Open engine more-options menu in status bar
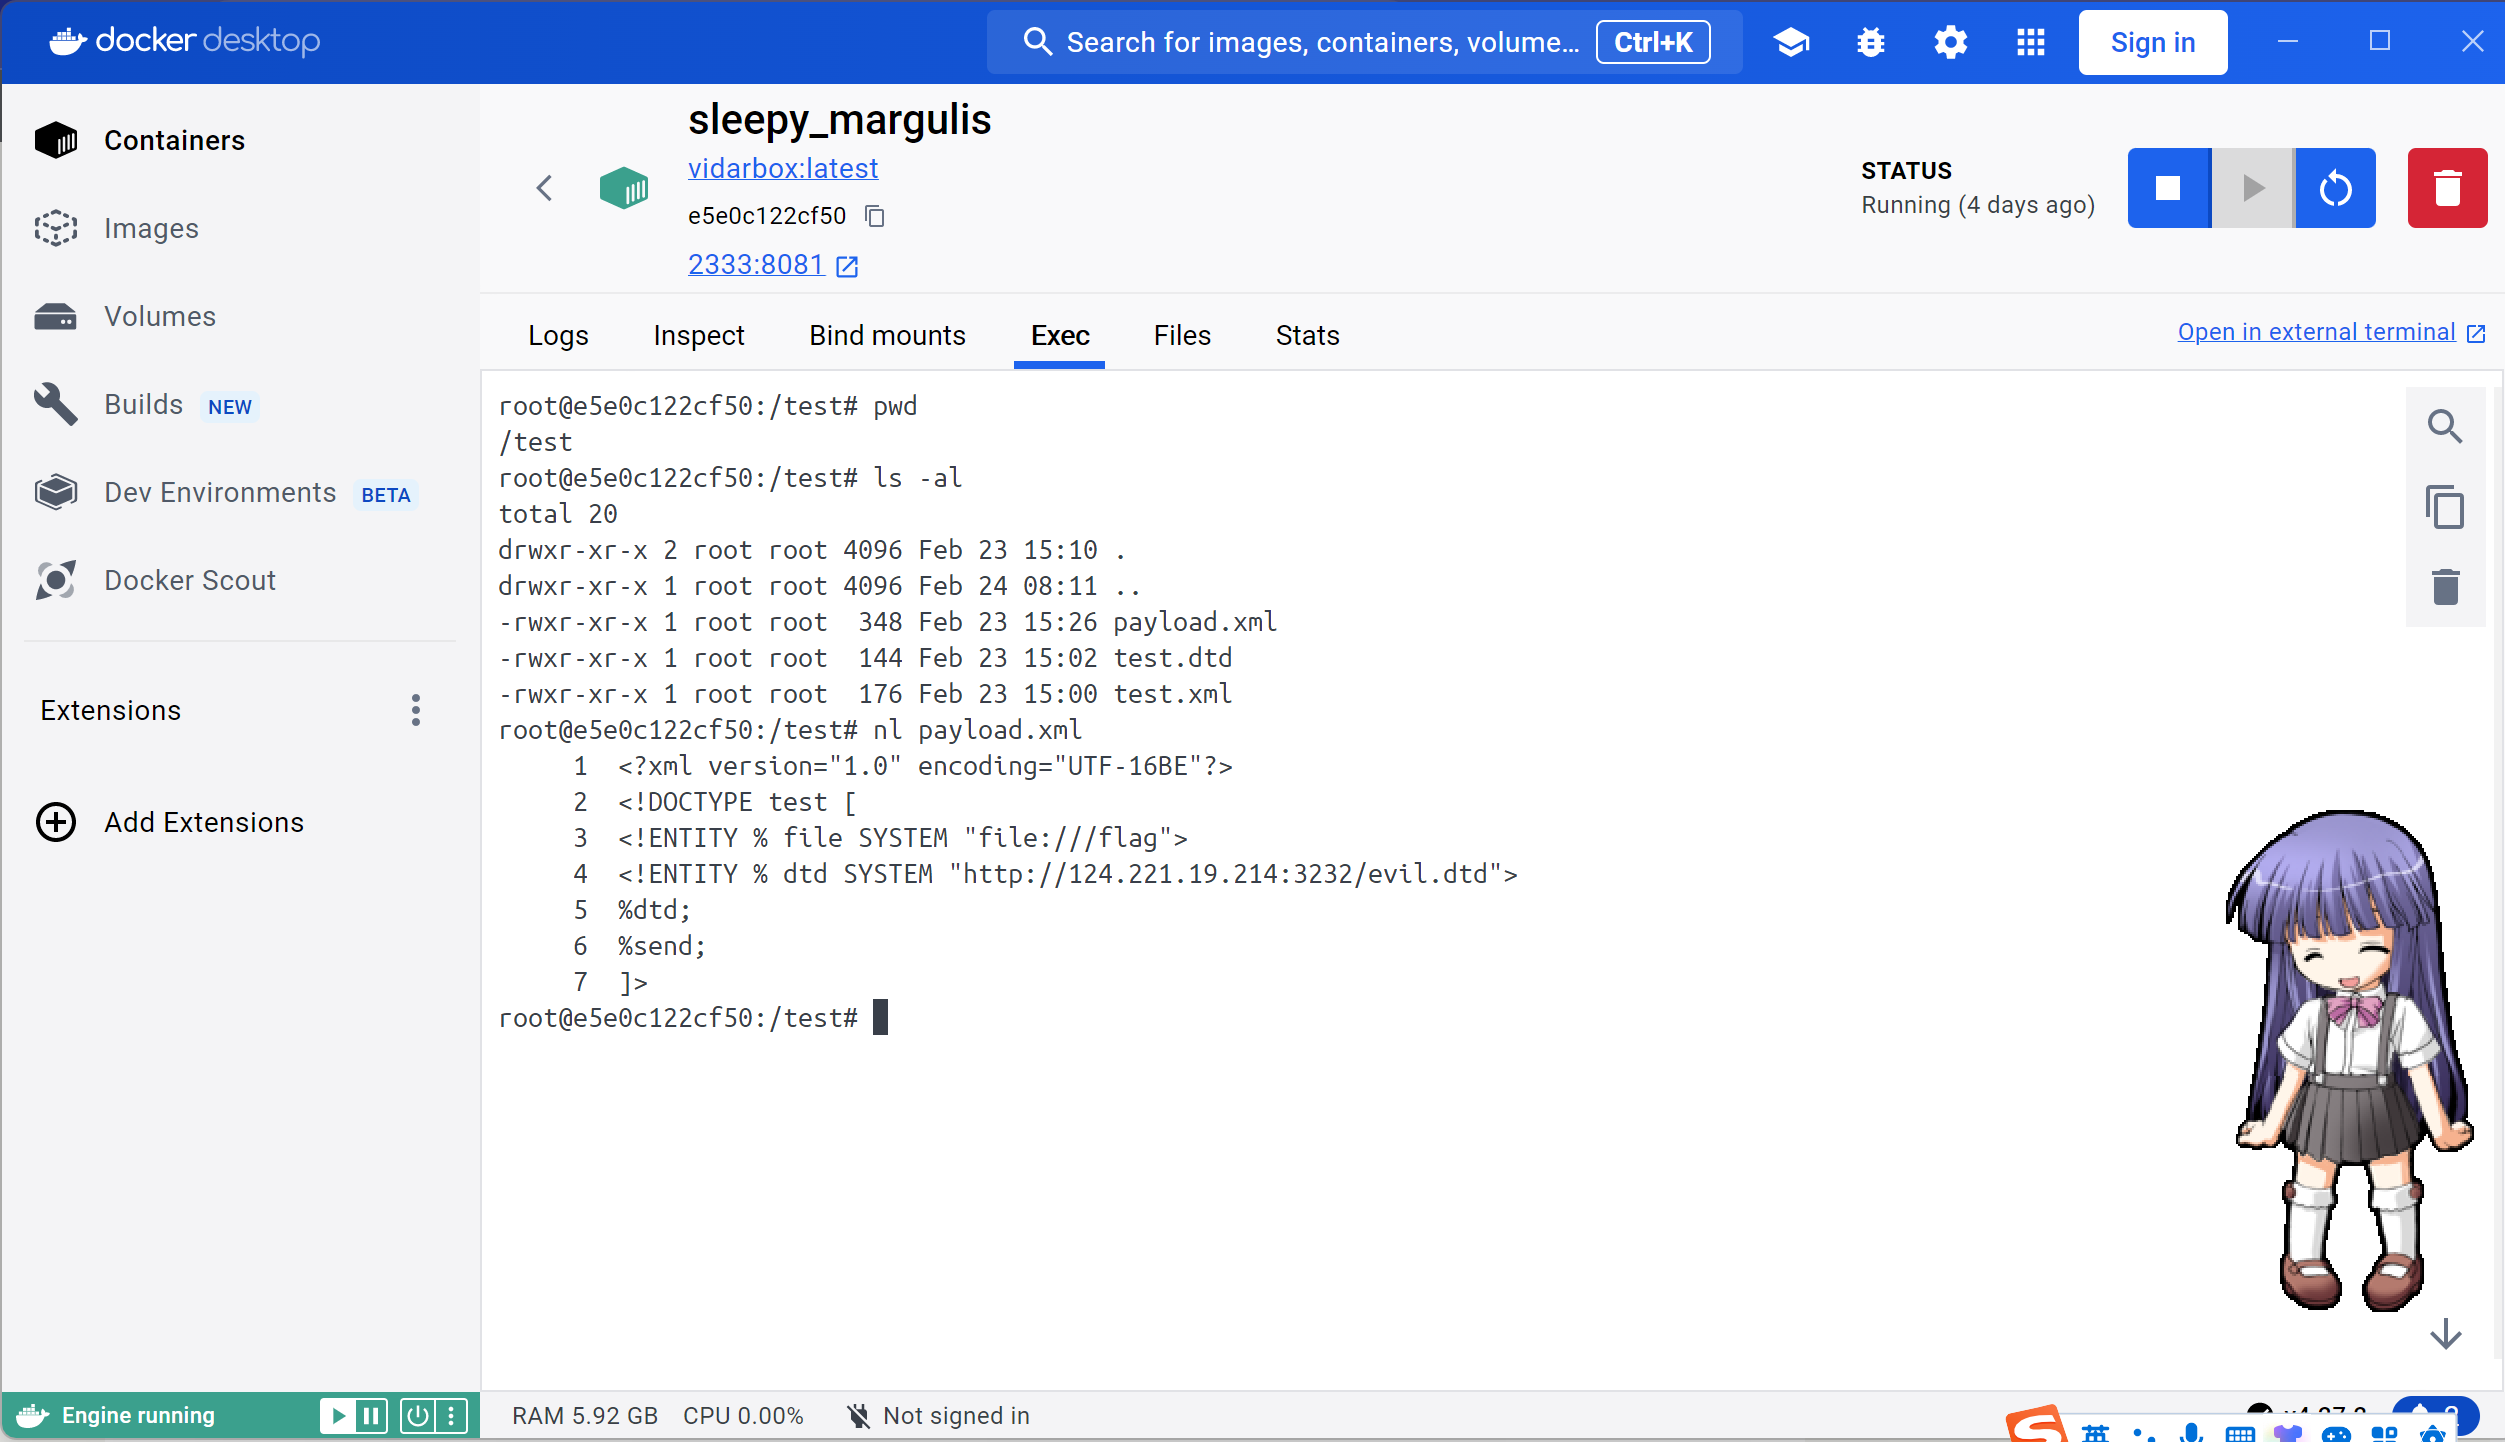The width and height of the screenshot is (2505, 1442). (x=451, y=1415)
